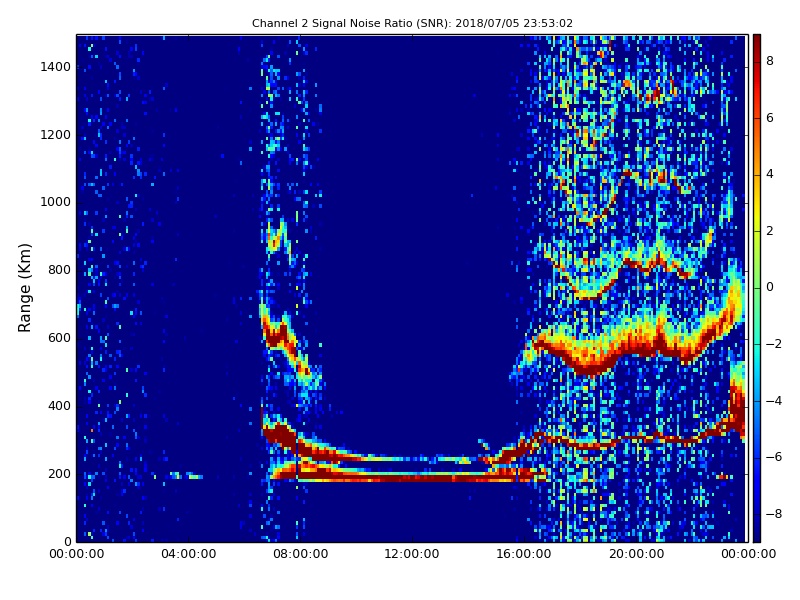Click the thin red trace at 300 km near 20:00
The width and height of the screenshot is (800, 600).
tap(636, 439)
